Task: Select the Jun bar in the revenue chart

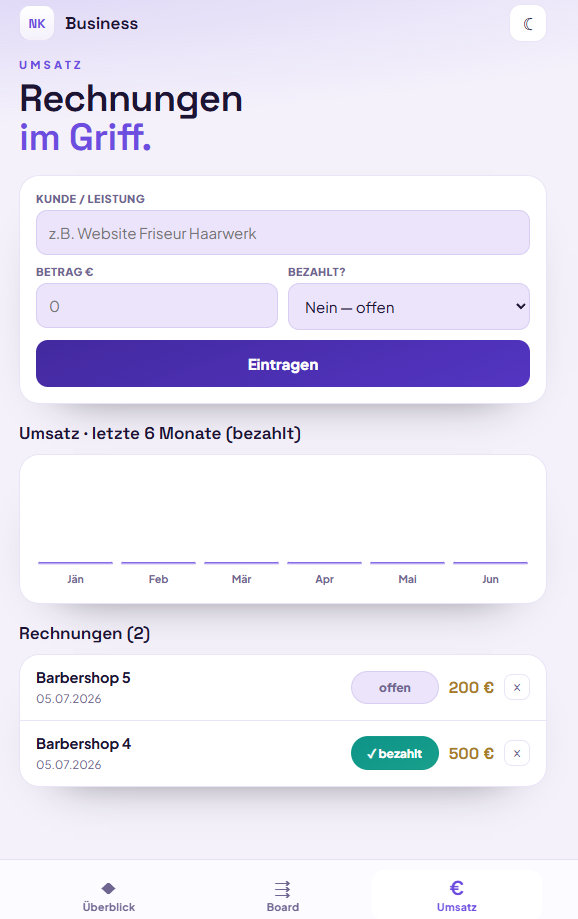Action: click(x=490, y=563)
